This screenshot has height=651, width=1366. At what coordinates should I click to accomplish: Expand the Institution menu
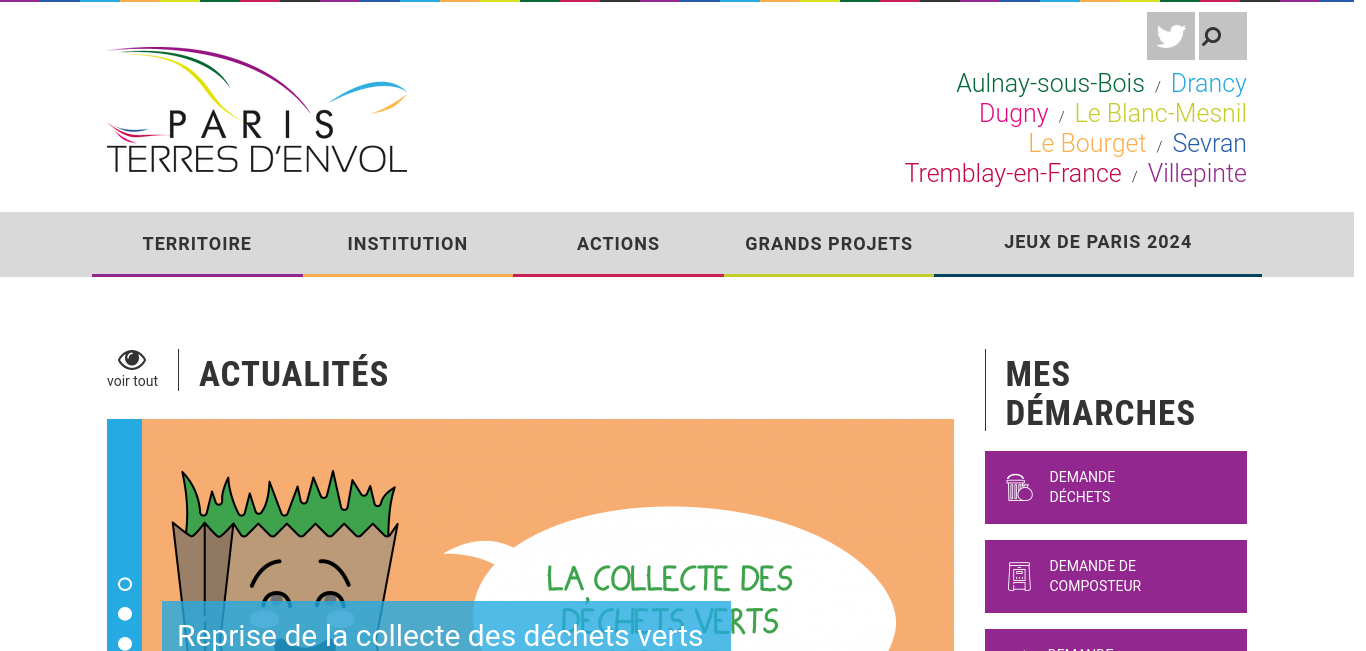tap(408, 244)
